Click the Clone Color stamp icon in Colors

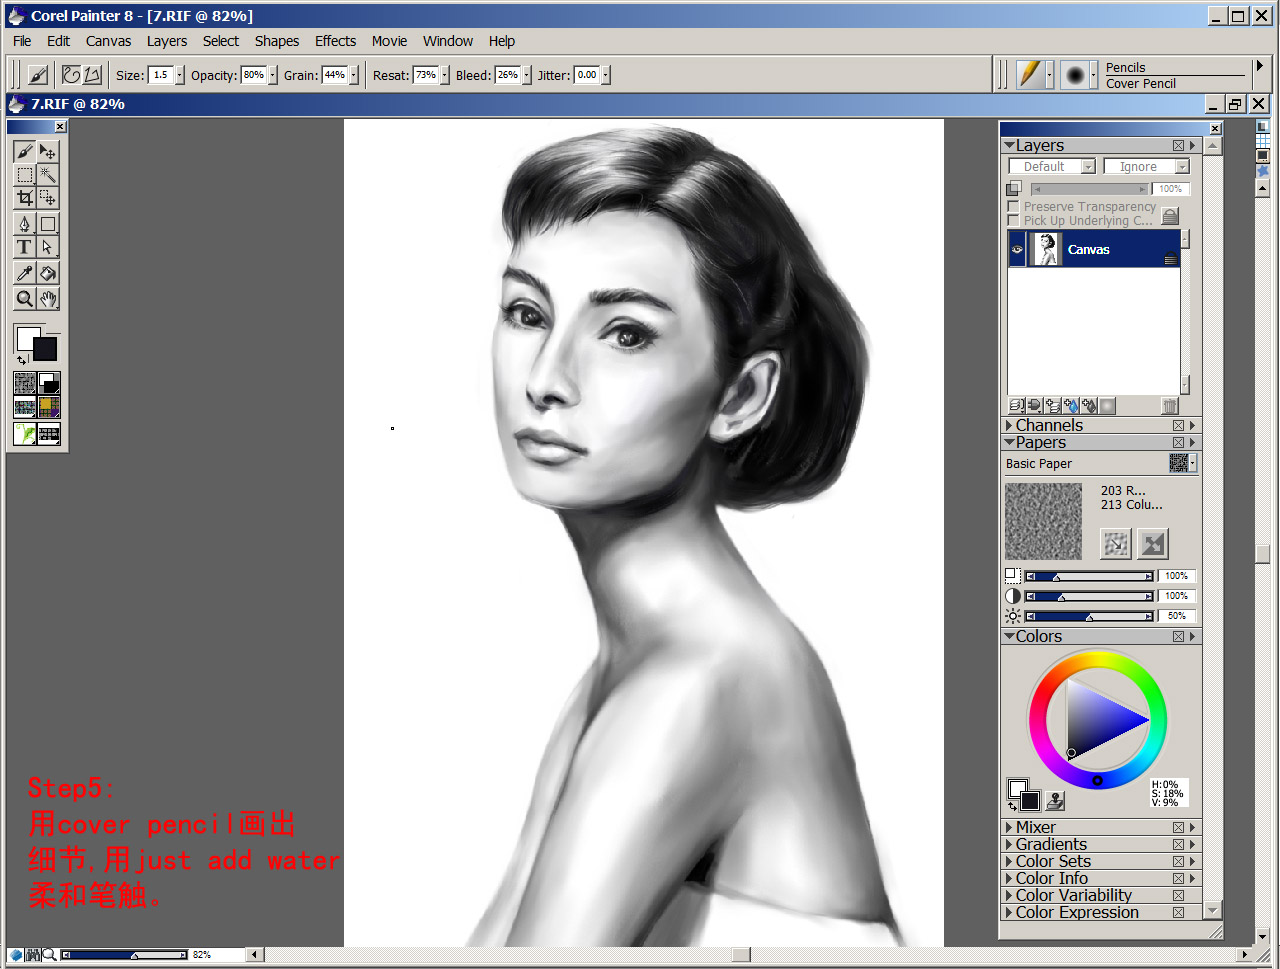(1056, 801)
